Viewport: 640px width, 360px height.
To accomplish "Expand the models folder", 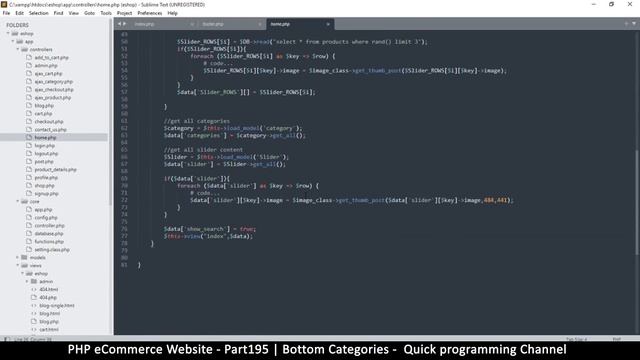I will 18,258.
